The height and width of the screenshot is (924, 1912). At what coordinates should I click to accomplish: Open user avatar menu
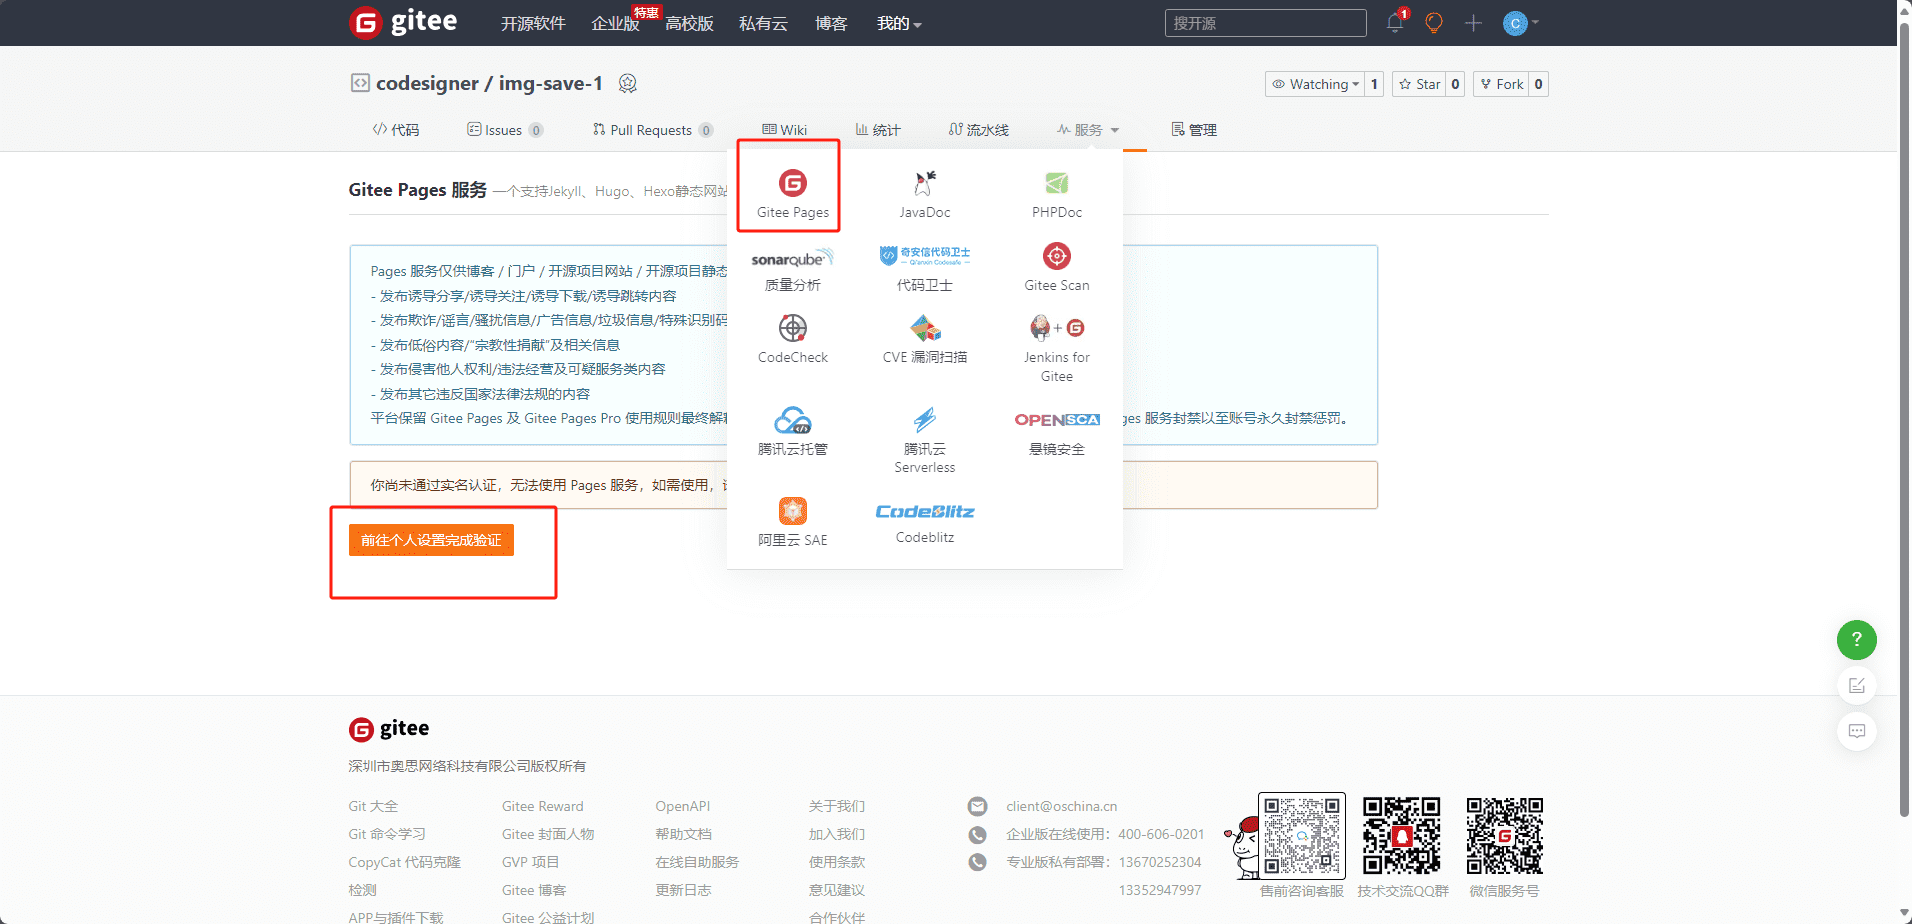1519,23
